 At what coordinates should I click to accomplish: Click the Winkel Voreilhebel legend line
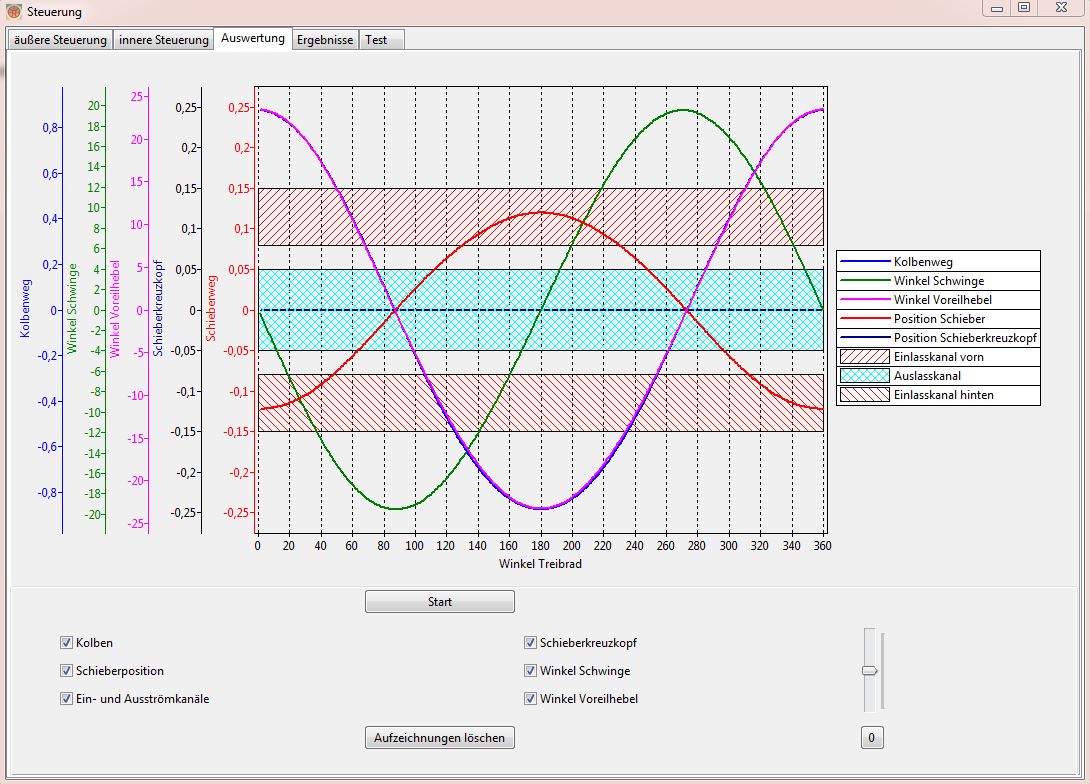click(x=864, y=300)
